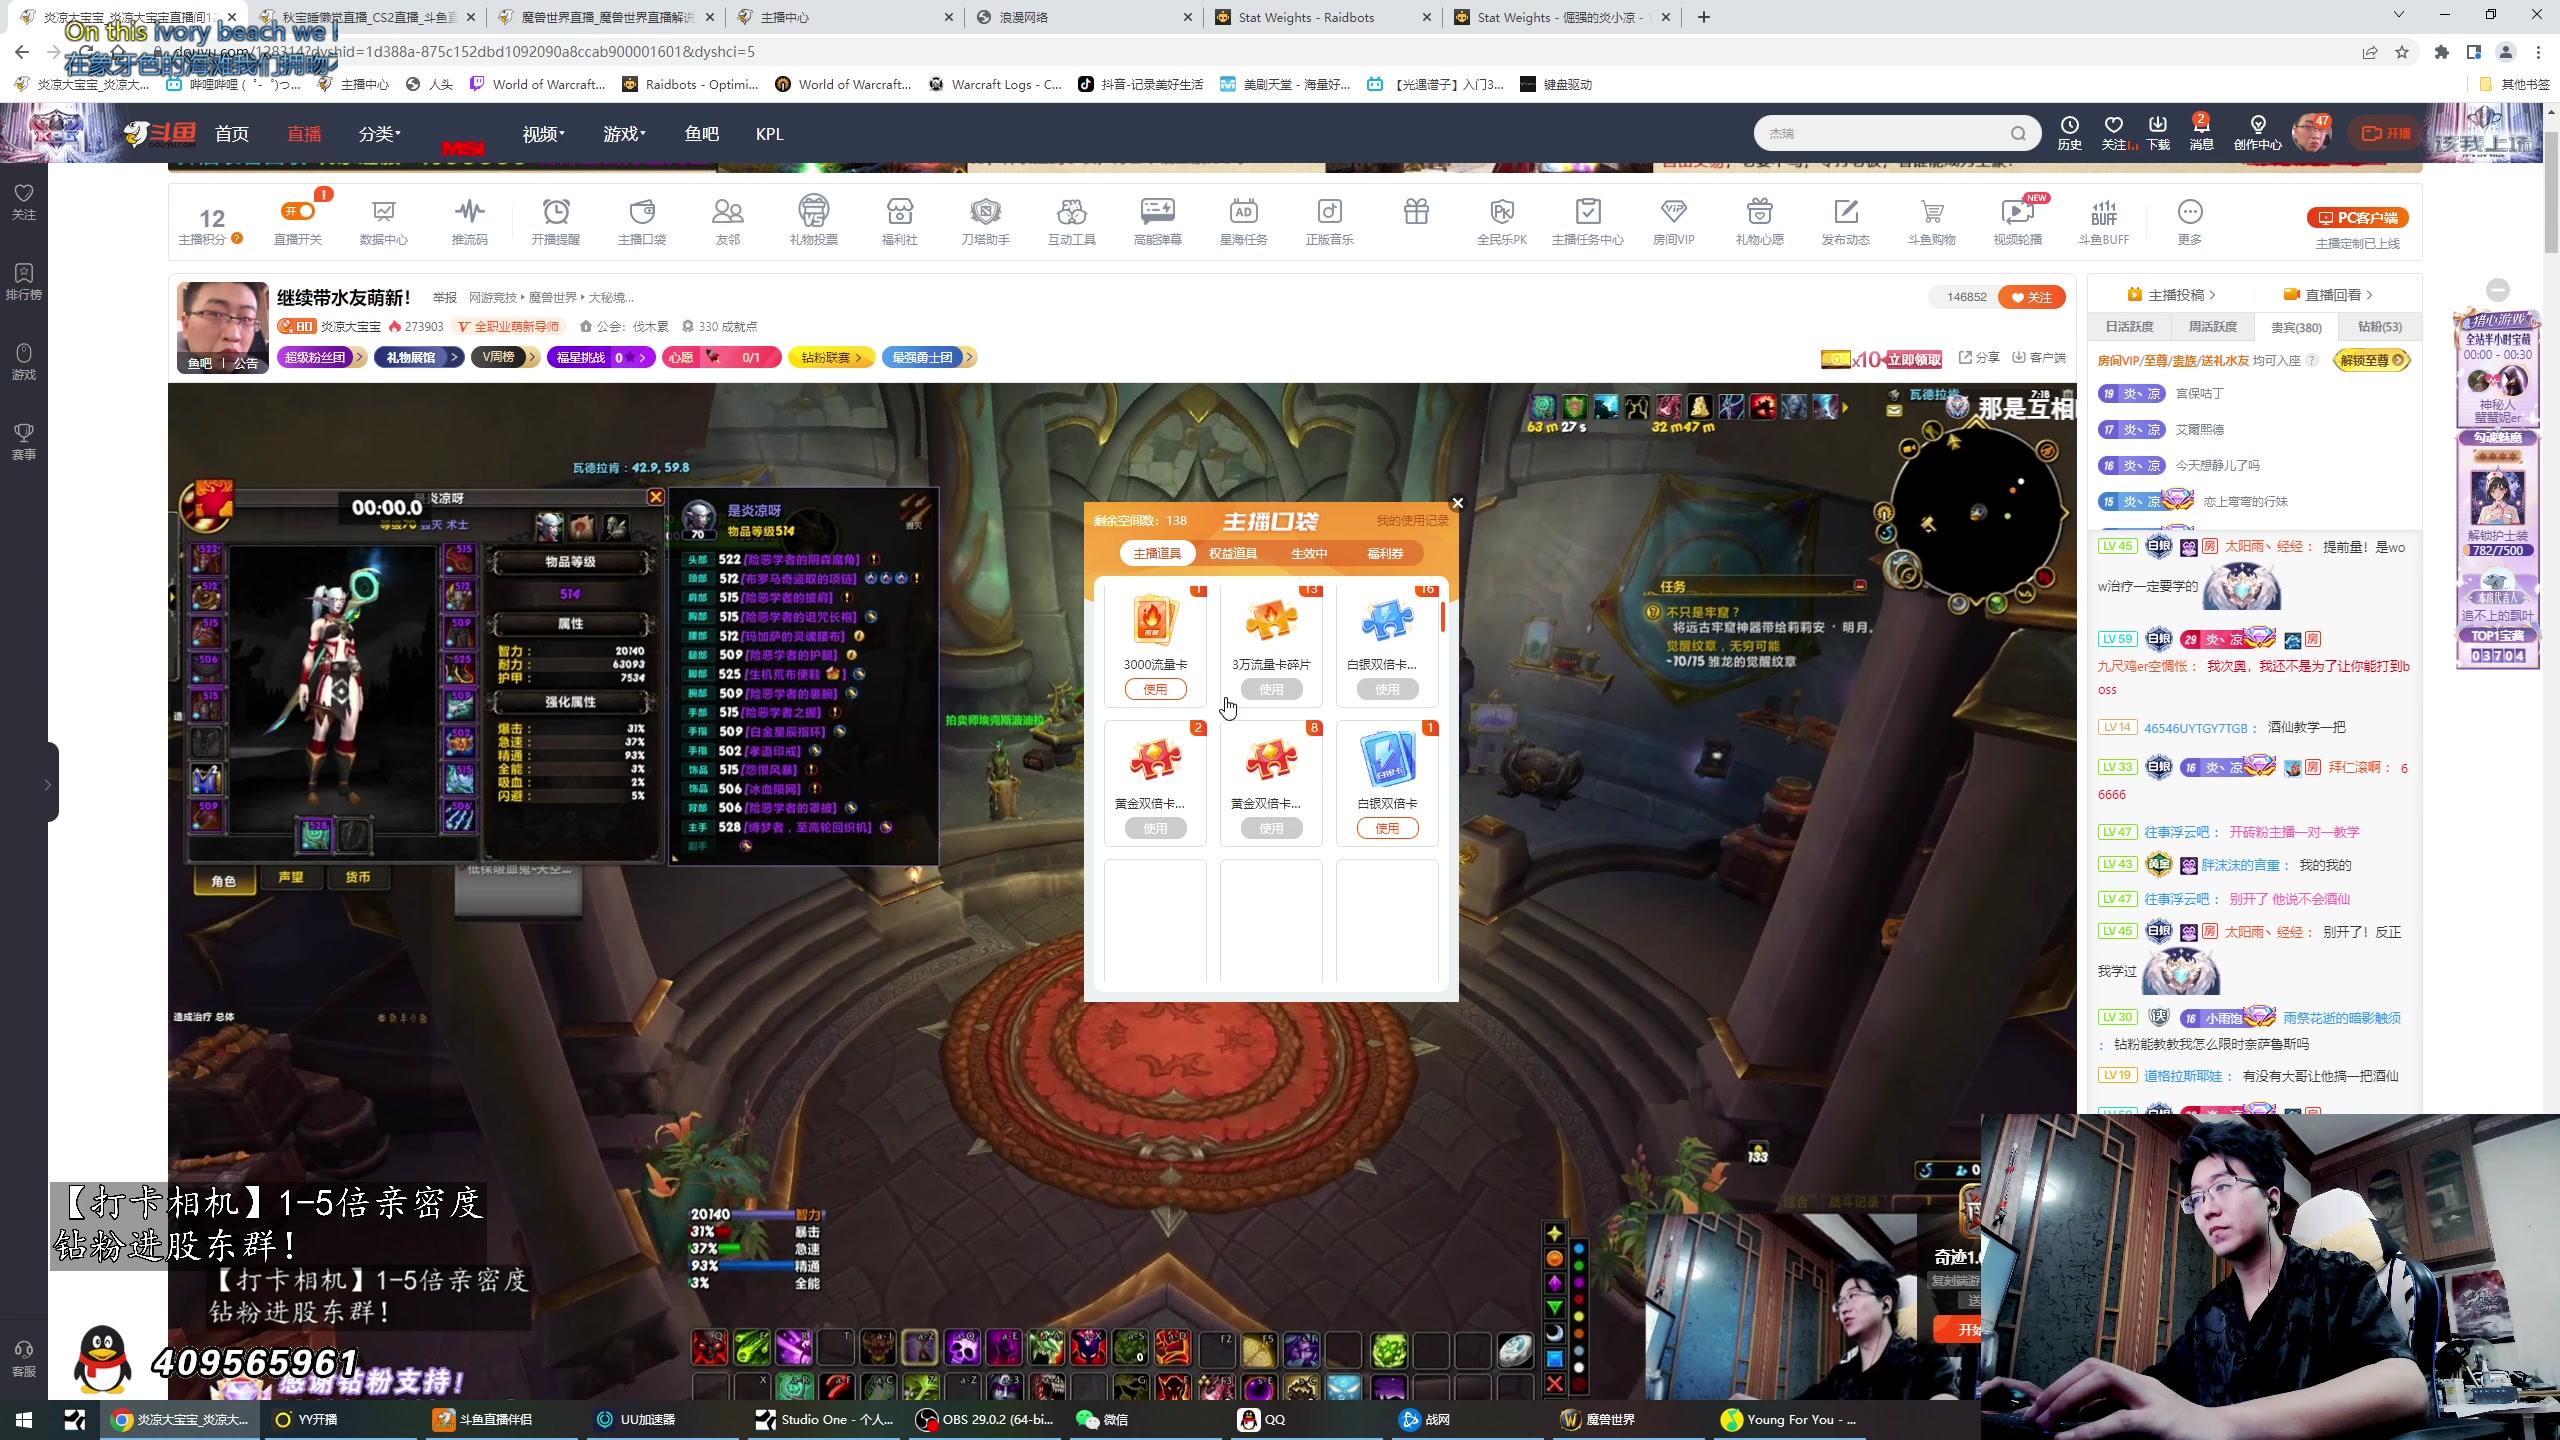Open the 福利社 toolbar icon
2560x1440 pixels.
(x=899, y=221)
